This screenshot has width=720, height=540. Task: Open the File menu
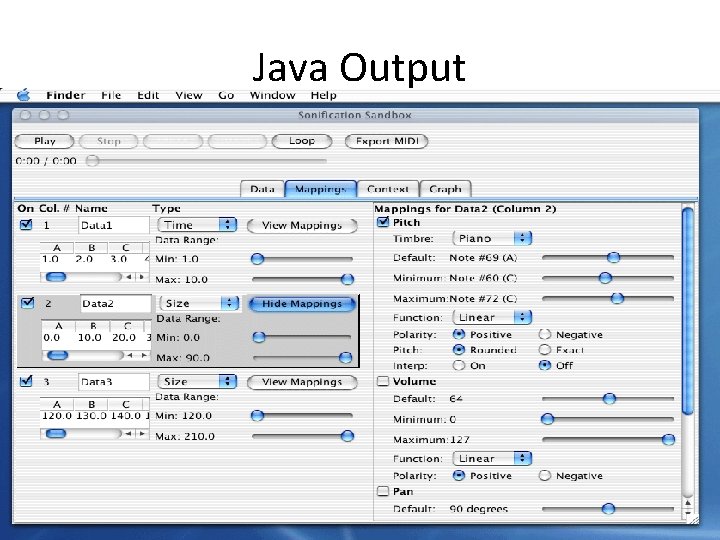111,96
